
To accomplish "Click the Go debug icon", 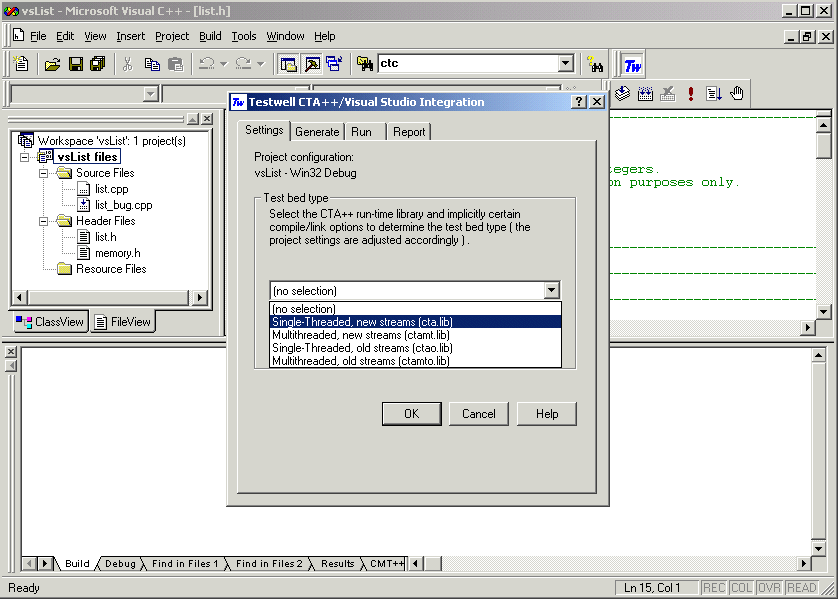I will pyautogui.click(x=713, y=94).
